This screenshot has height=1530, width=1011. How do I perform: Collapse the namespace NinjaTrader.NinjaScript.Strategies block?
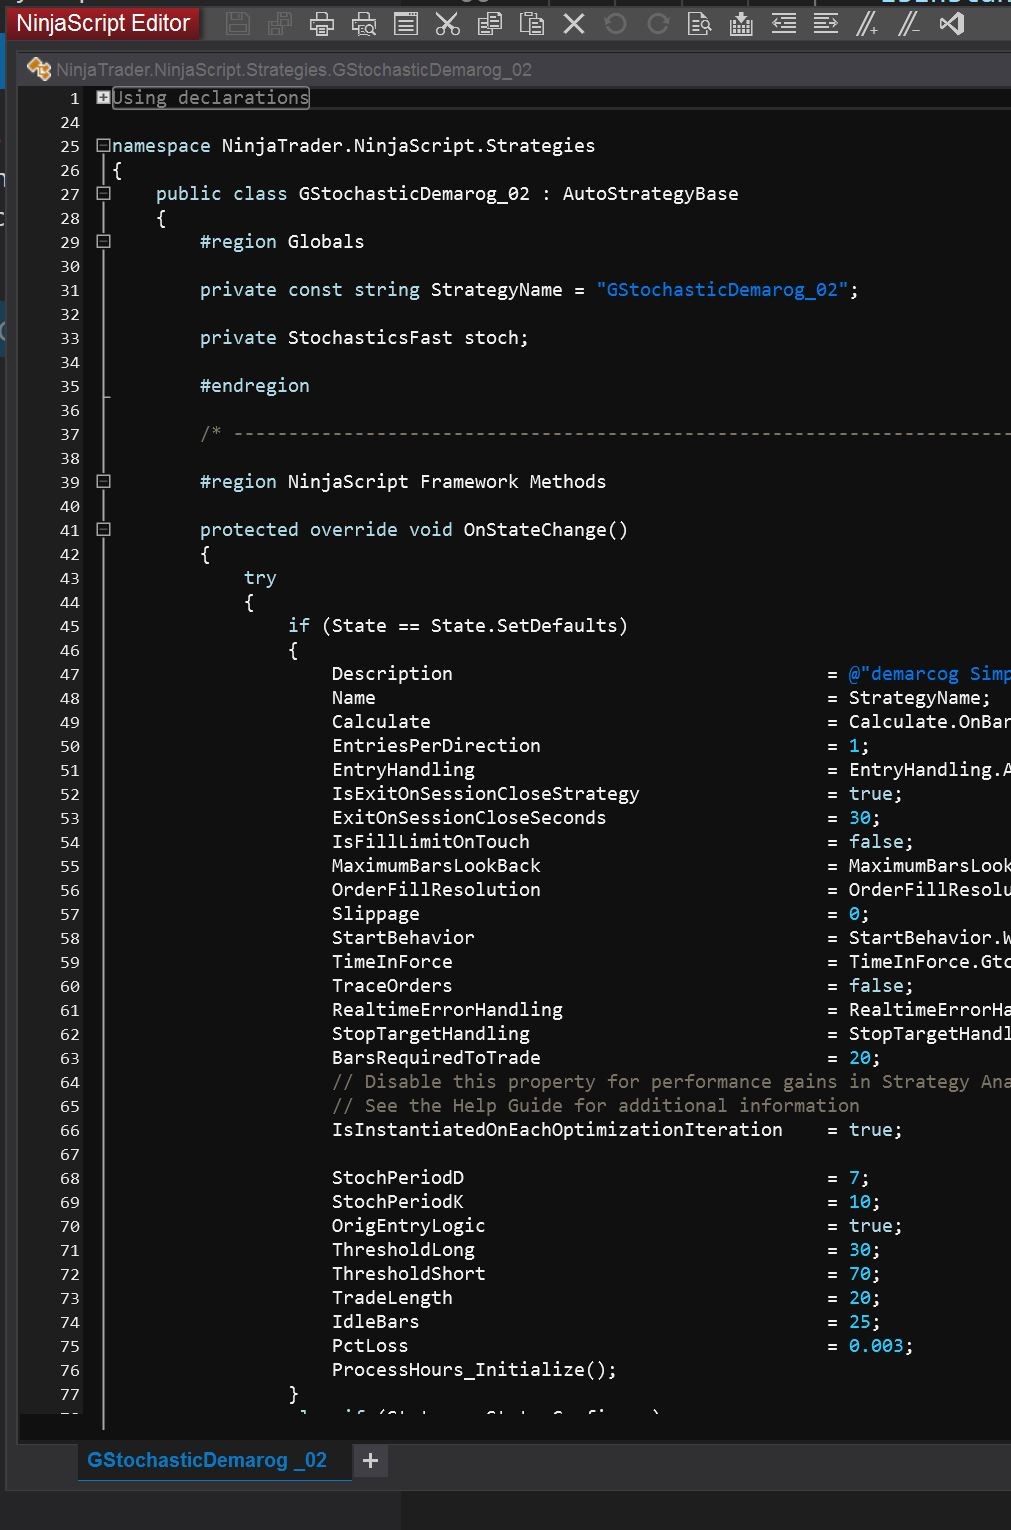tap(103, 145)
